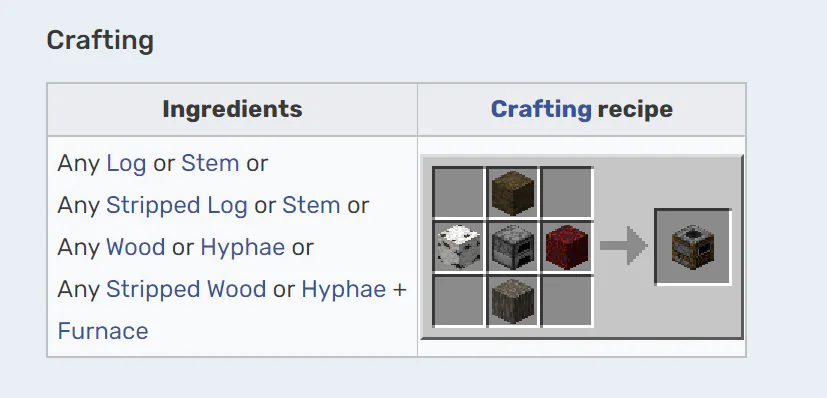Open the Crafting link in table header

pyautogui.click(x=541, y=110)
